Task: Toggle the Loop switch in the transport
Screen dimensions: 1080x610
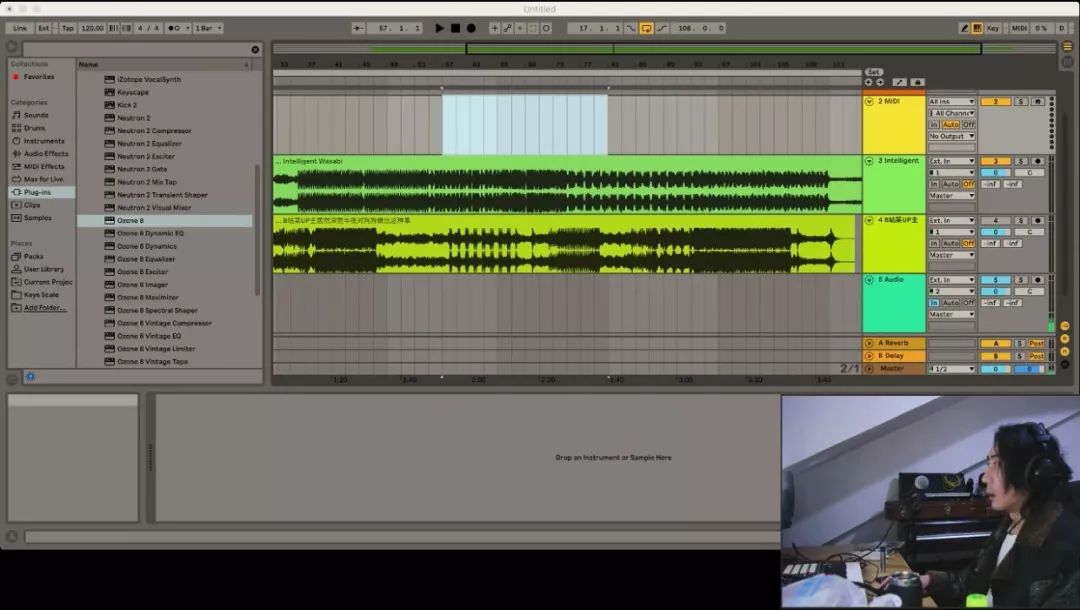Action: pos(646,28)
